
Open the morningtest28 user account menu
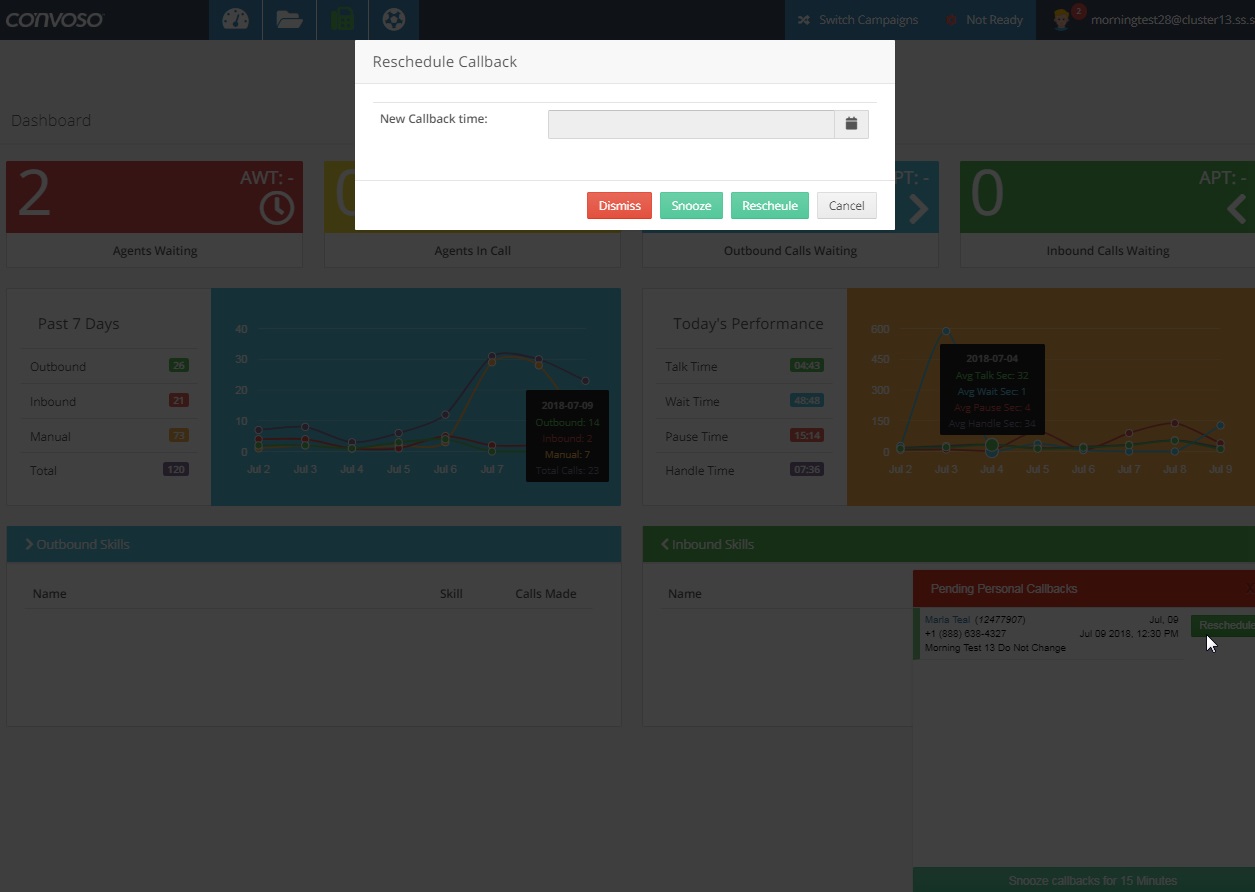tap(1170, 20)
